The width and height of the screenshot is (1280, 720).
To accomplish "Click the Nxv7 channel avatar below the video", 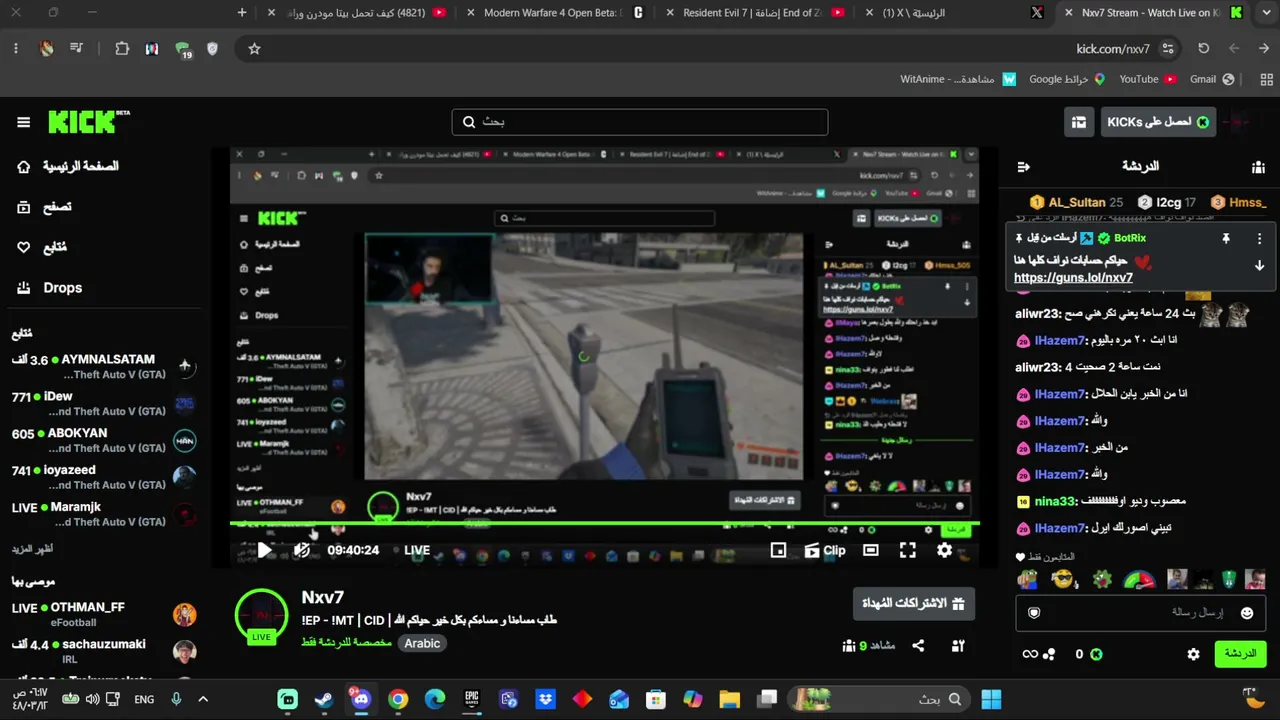I will coord(261,615).
